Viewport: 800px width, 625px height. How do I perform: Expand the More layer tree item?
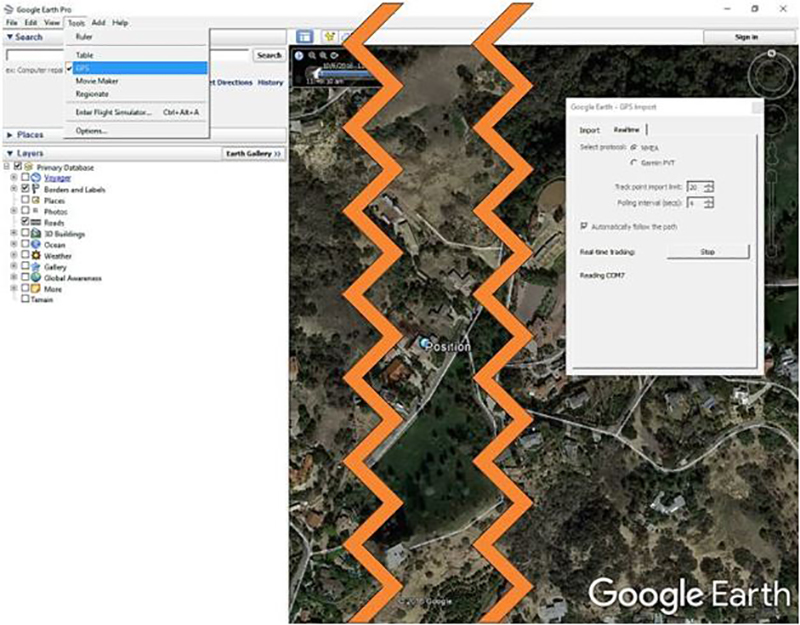click(x=12, y=289)
